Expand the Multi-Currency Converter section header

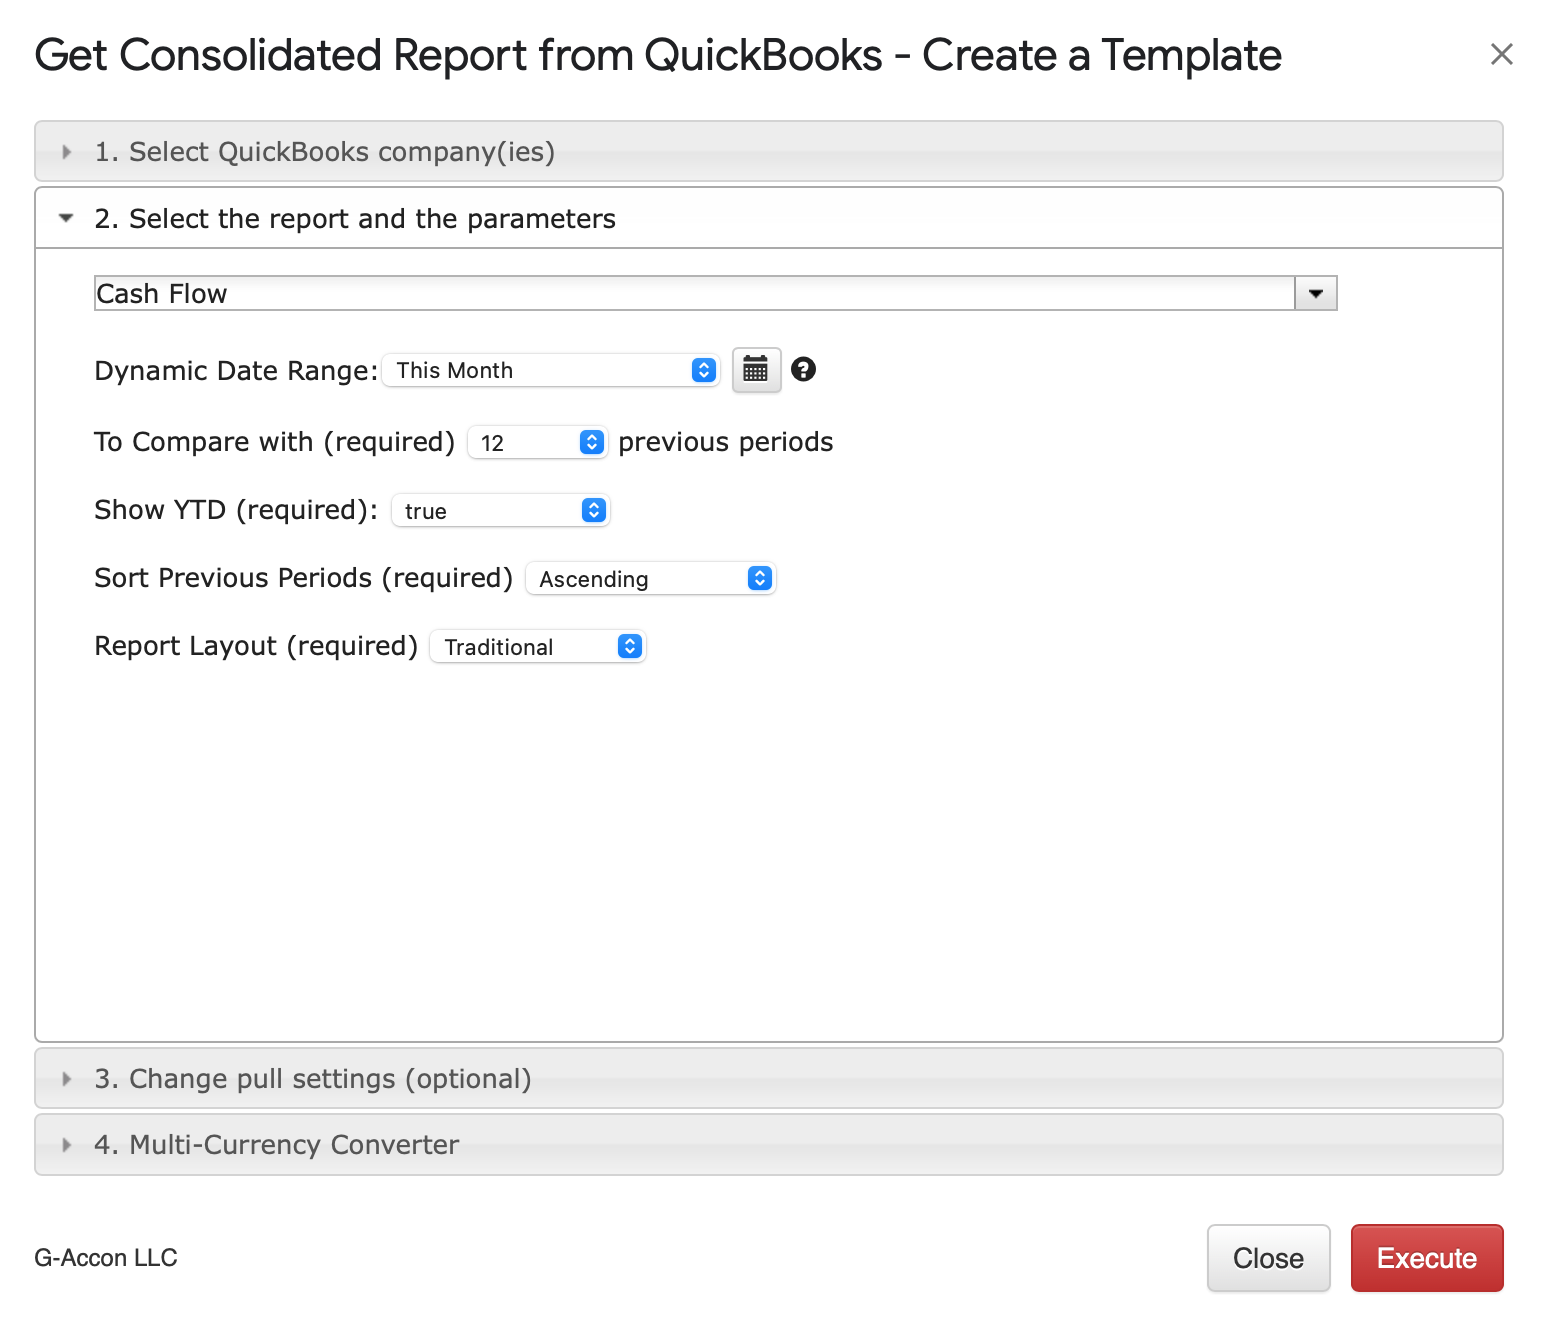point(294,1145)
